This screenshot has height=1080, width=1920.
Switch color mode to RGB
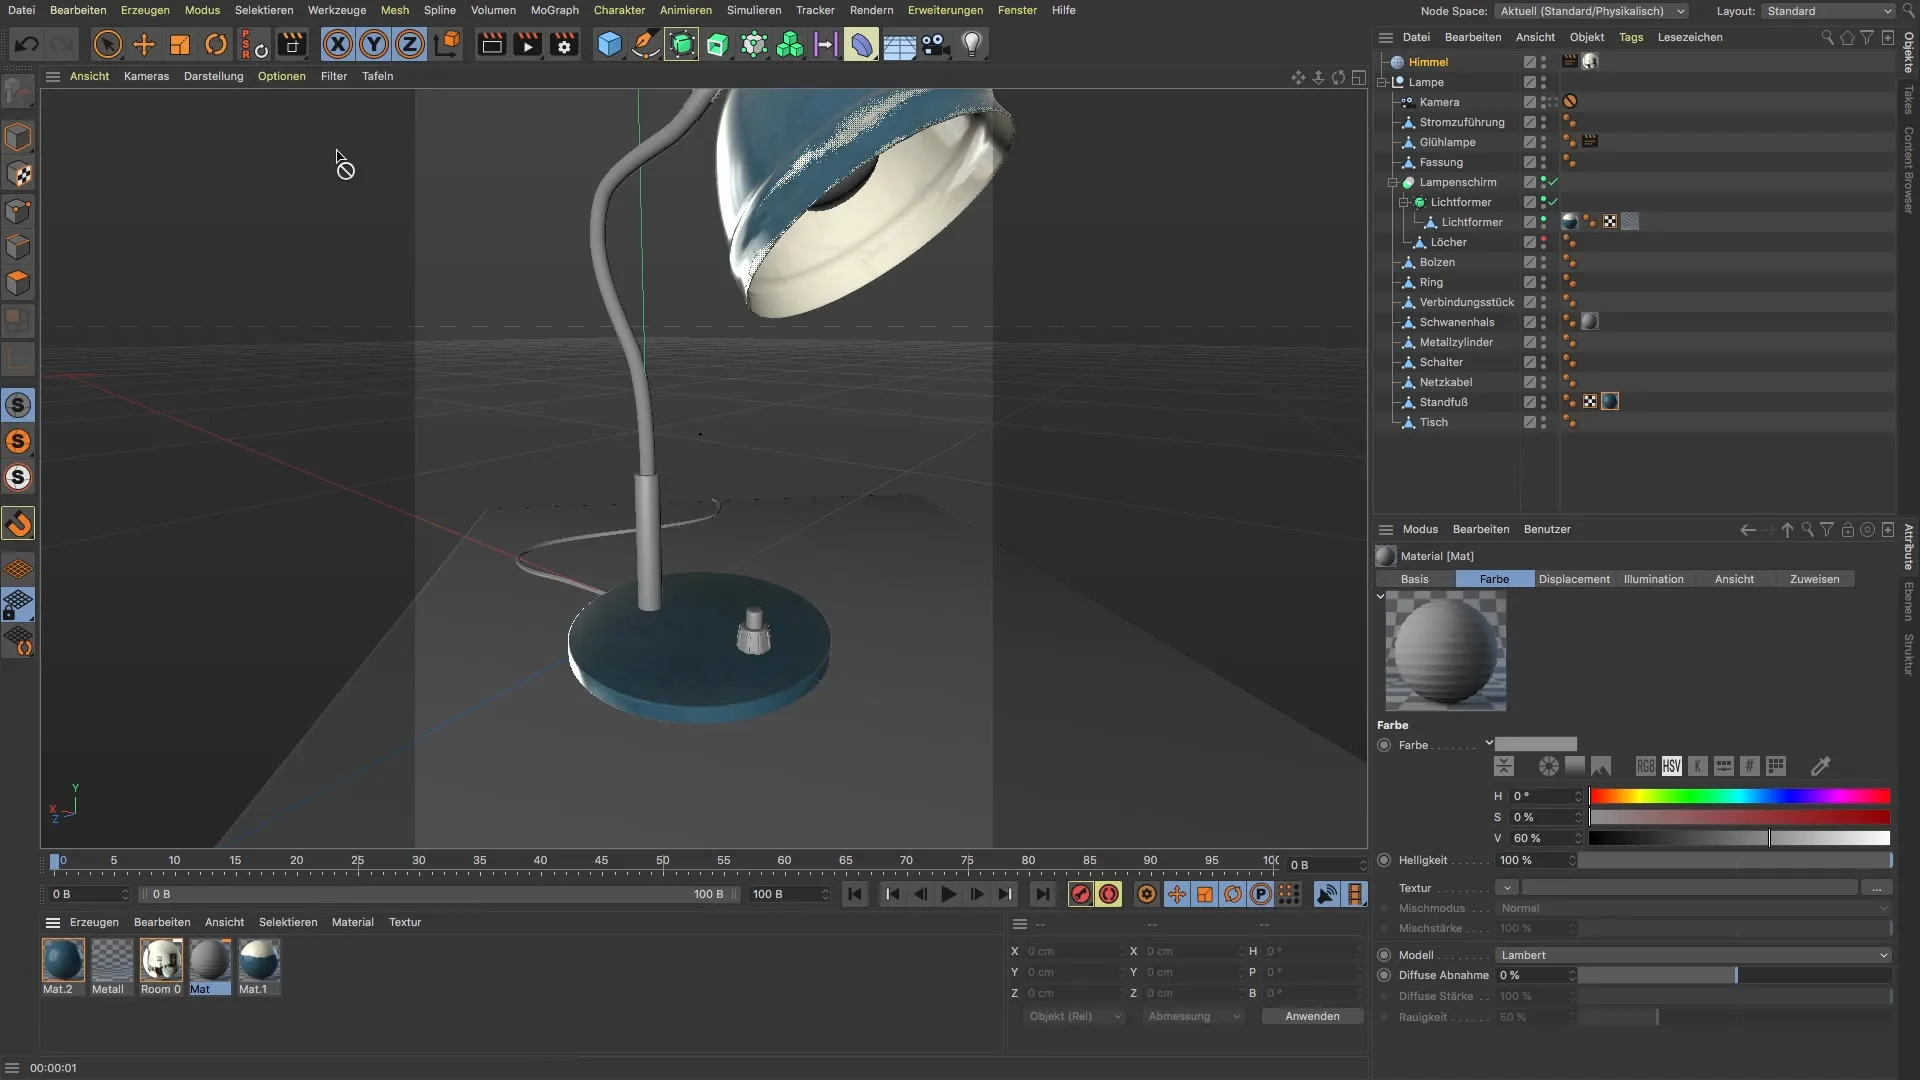(x=1645, y=766)
